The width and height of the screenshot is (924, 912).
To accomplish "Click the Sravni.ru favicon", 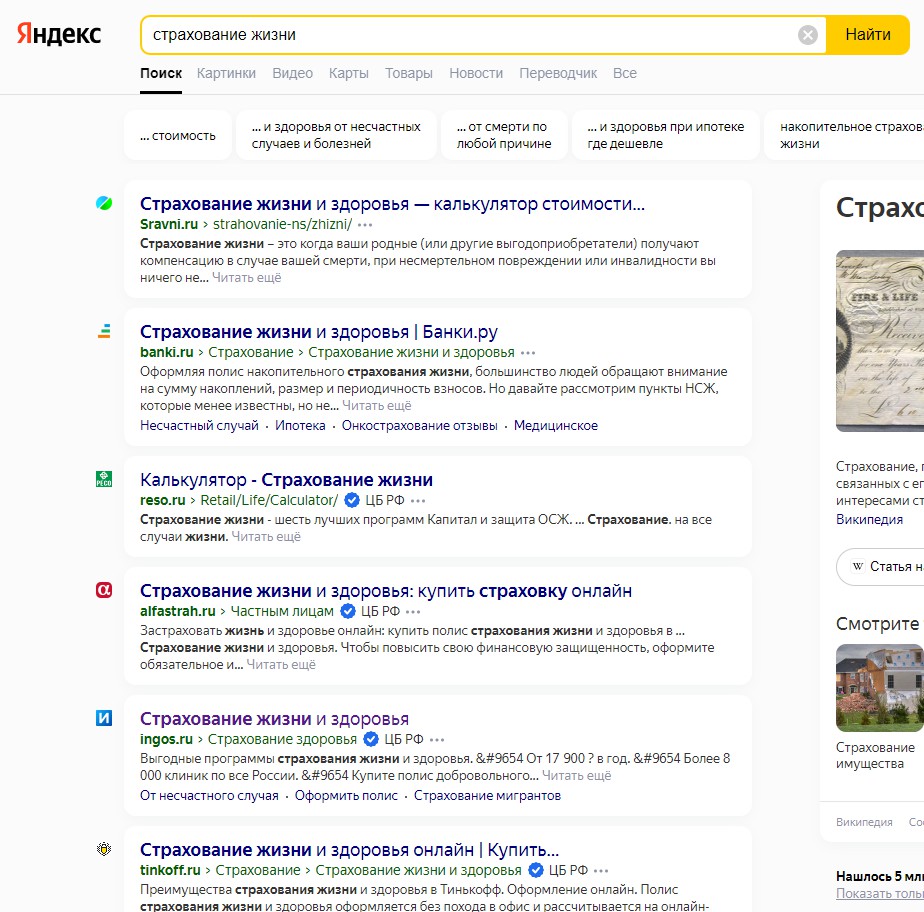I will pyautogui.click(x=104, y=203).
